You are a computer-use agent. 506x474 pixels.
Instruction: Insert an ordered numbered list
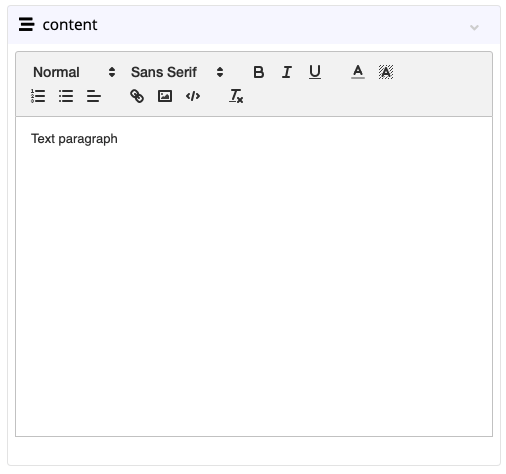pyautogui.click(x=38, y=96)
